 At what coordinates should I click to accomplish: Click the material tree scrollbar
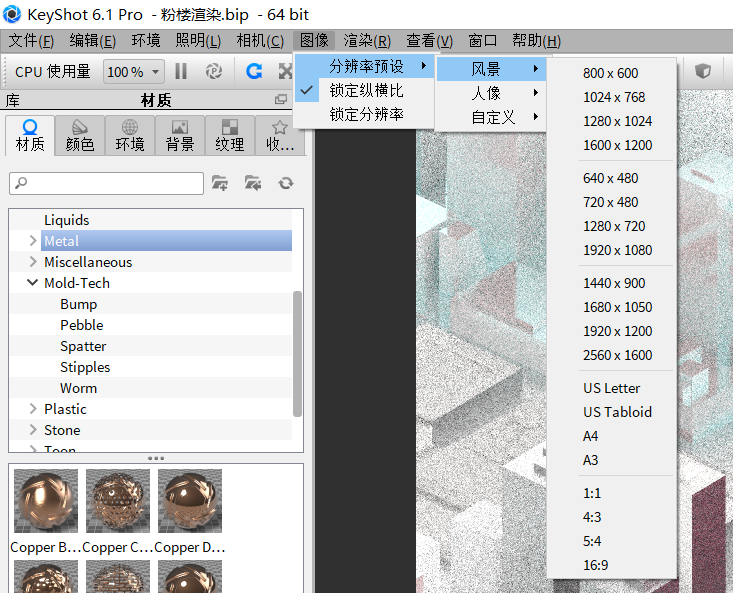coord(297,353)
